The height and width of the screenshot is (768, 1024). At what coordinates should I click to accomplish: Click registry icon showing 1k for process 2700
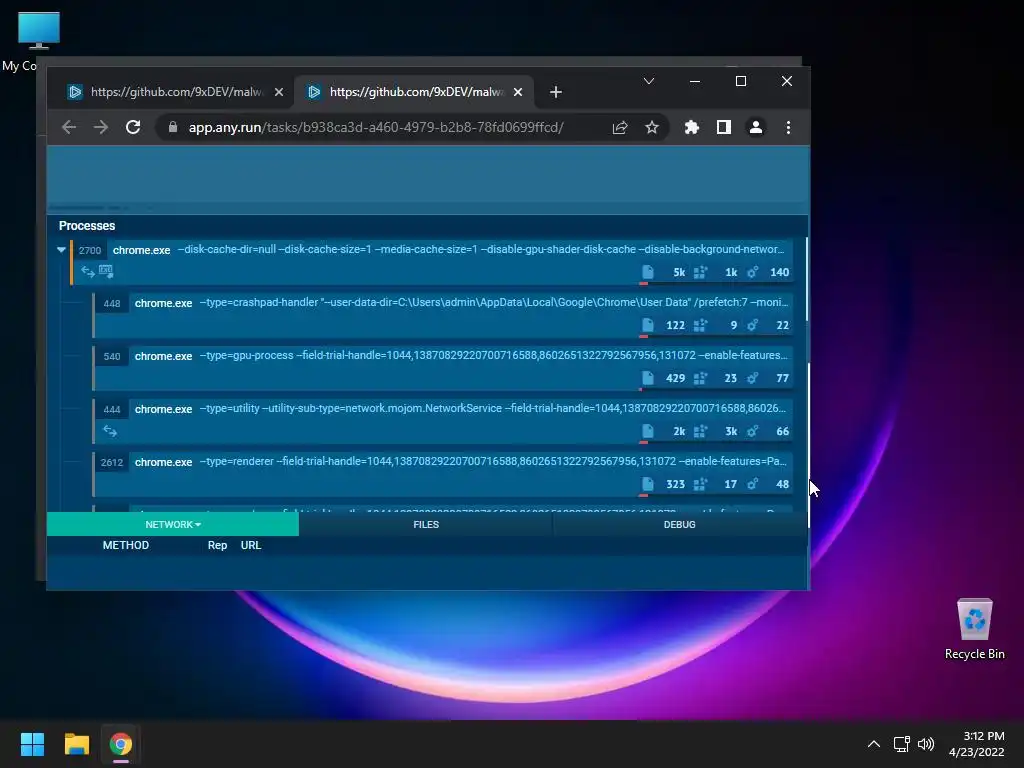click(700, 272)
